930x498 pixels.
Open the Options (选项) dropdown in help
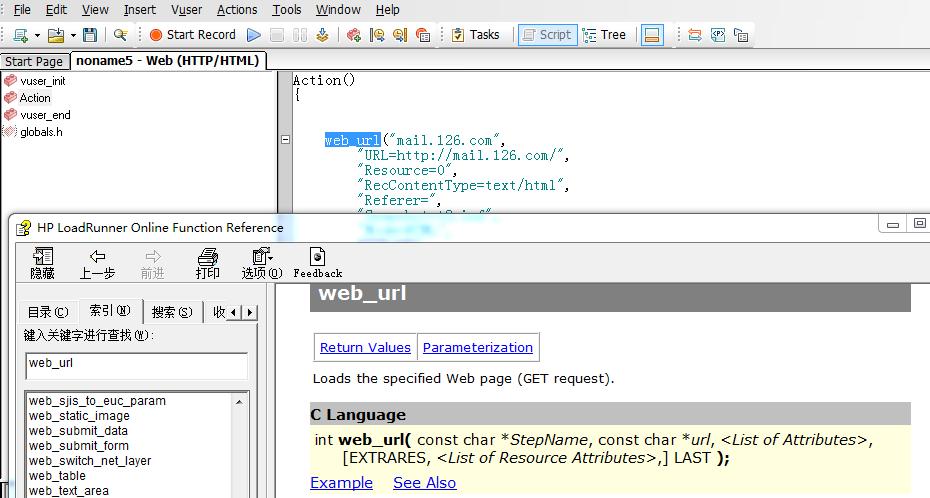tap(262, 263)
